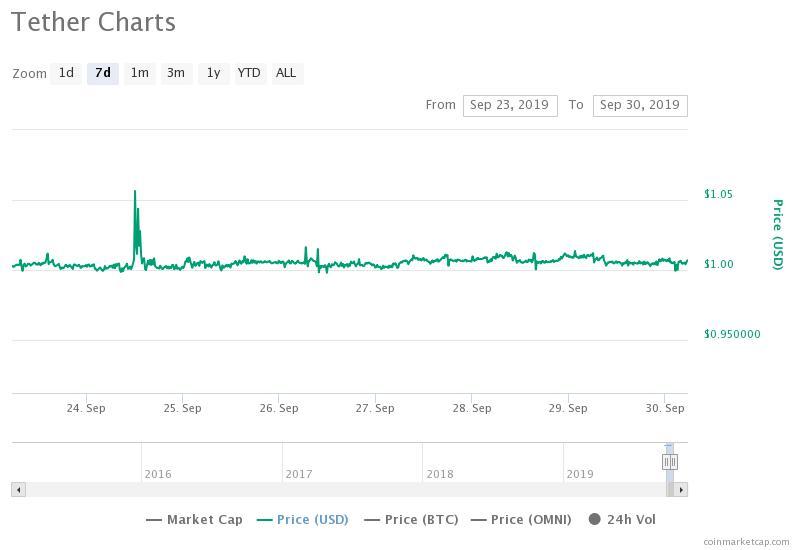The height and width of the screenshot is (550, 800).
Task: Toggle the Price (BTC) series
Action: pos(411,520)
